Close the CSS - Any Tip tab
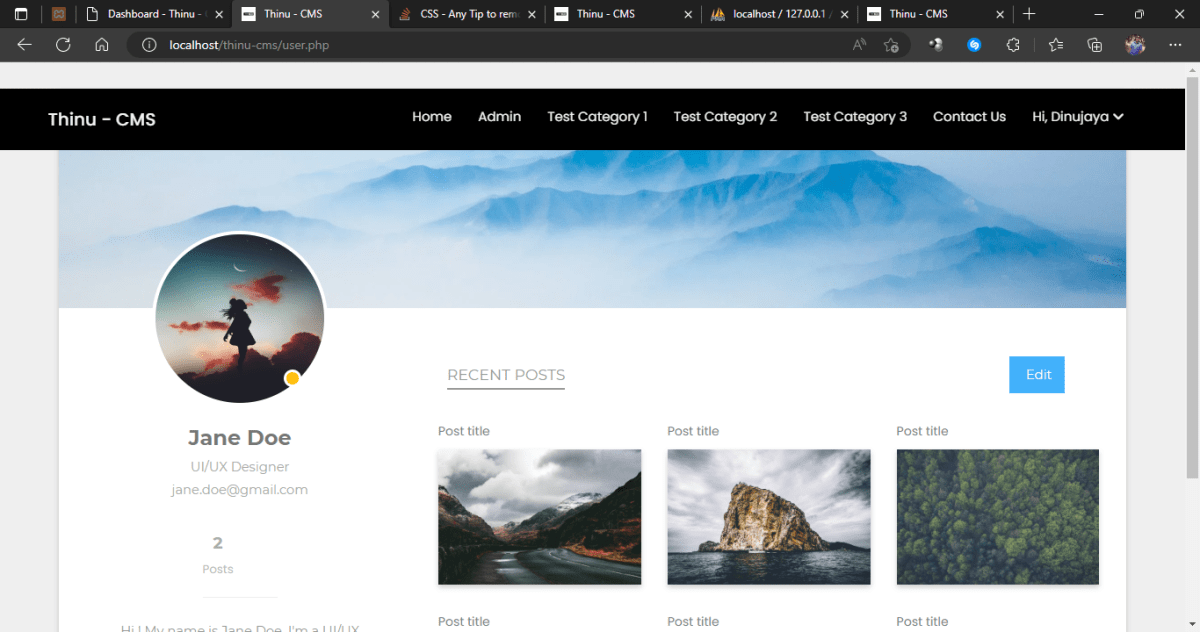The image size is (1200, 632). pos(532,14)
